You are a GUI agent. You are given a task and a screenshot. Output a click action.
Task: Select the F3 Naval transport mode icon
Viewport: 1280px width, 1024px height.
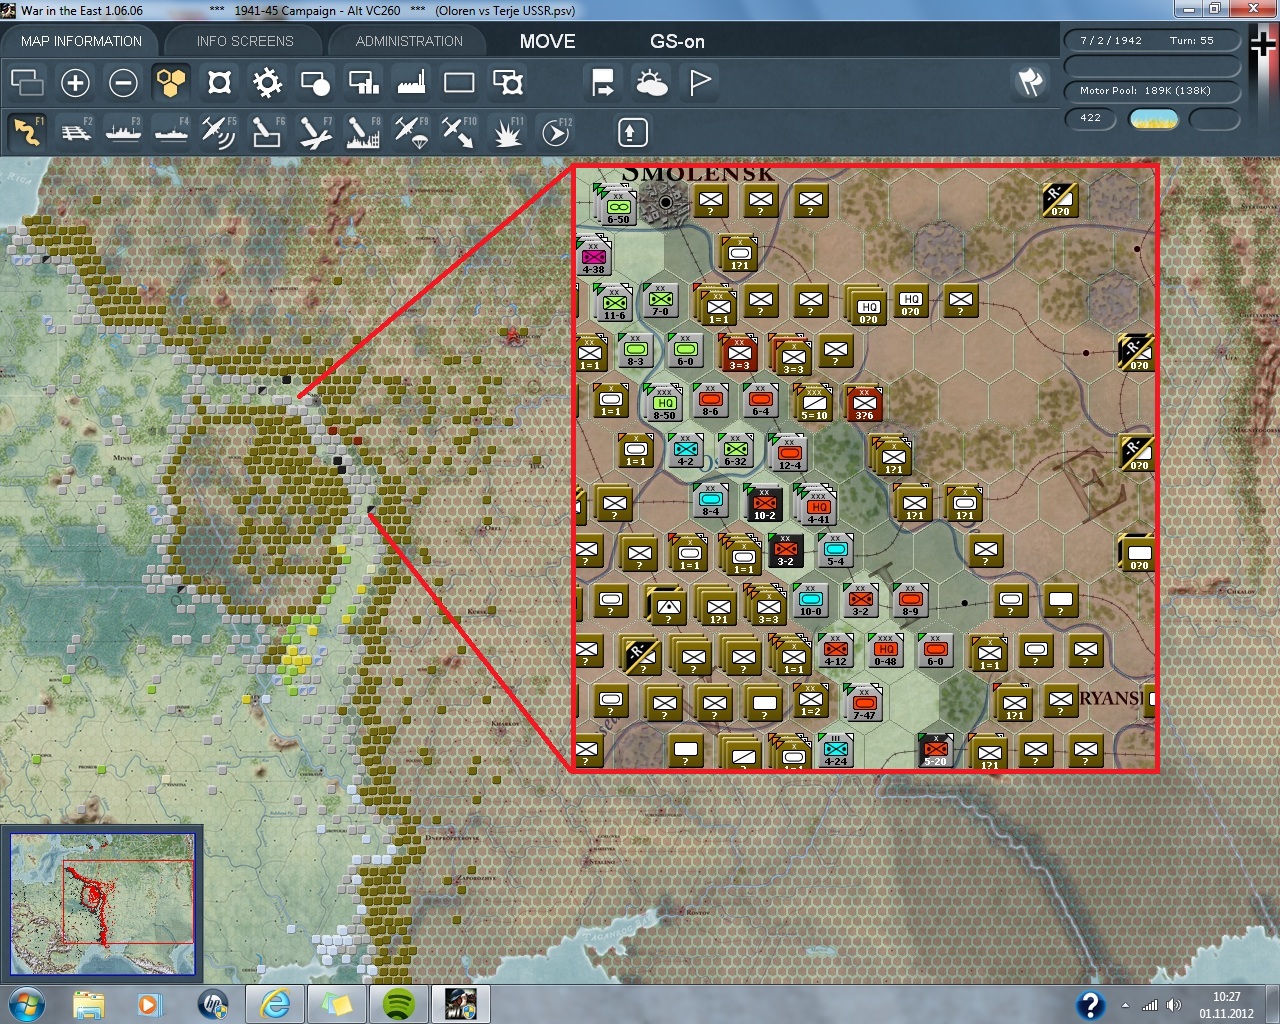click(x=123, y=132)
